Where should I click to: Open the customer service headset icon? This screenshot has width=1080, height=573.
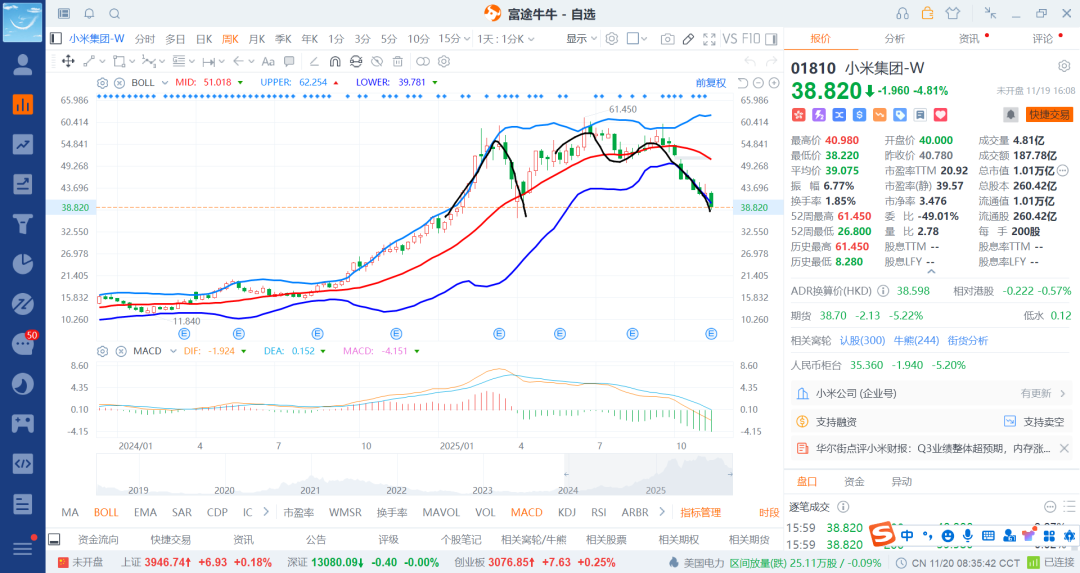coord(903,13)
